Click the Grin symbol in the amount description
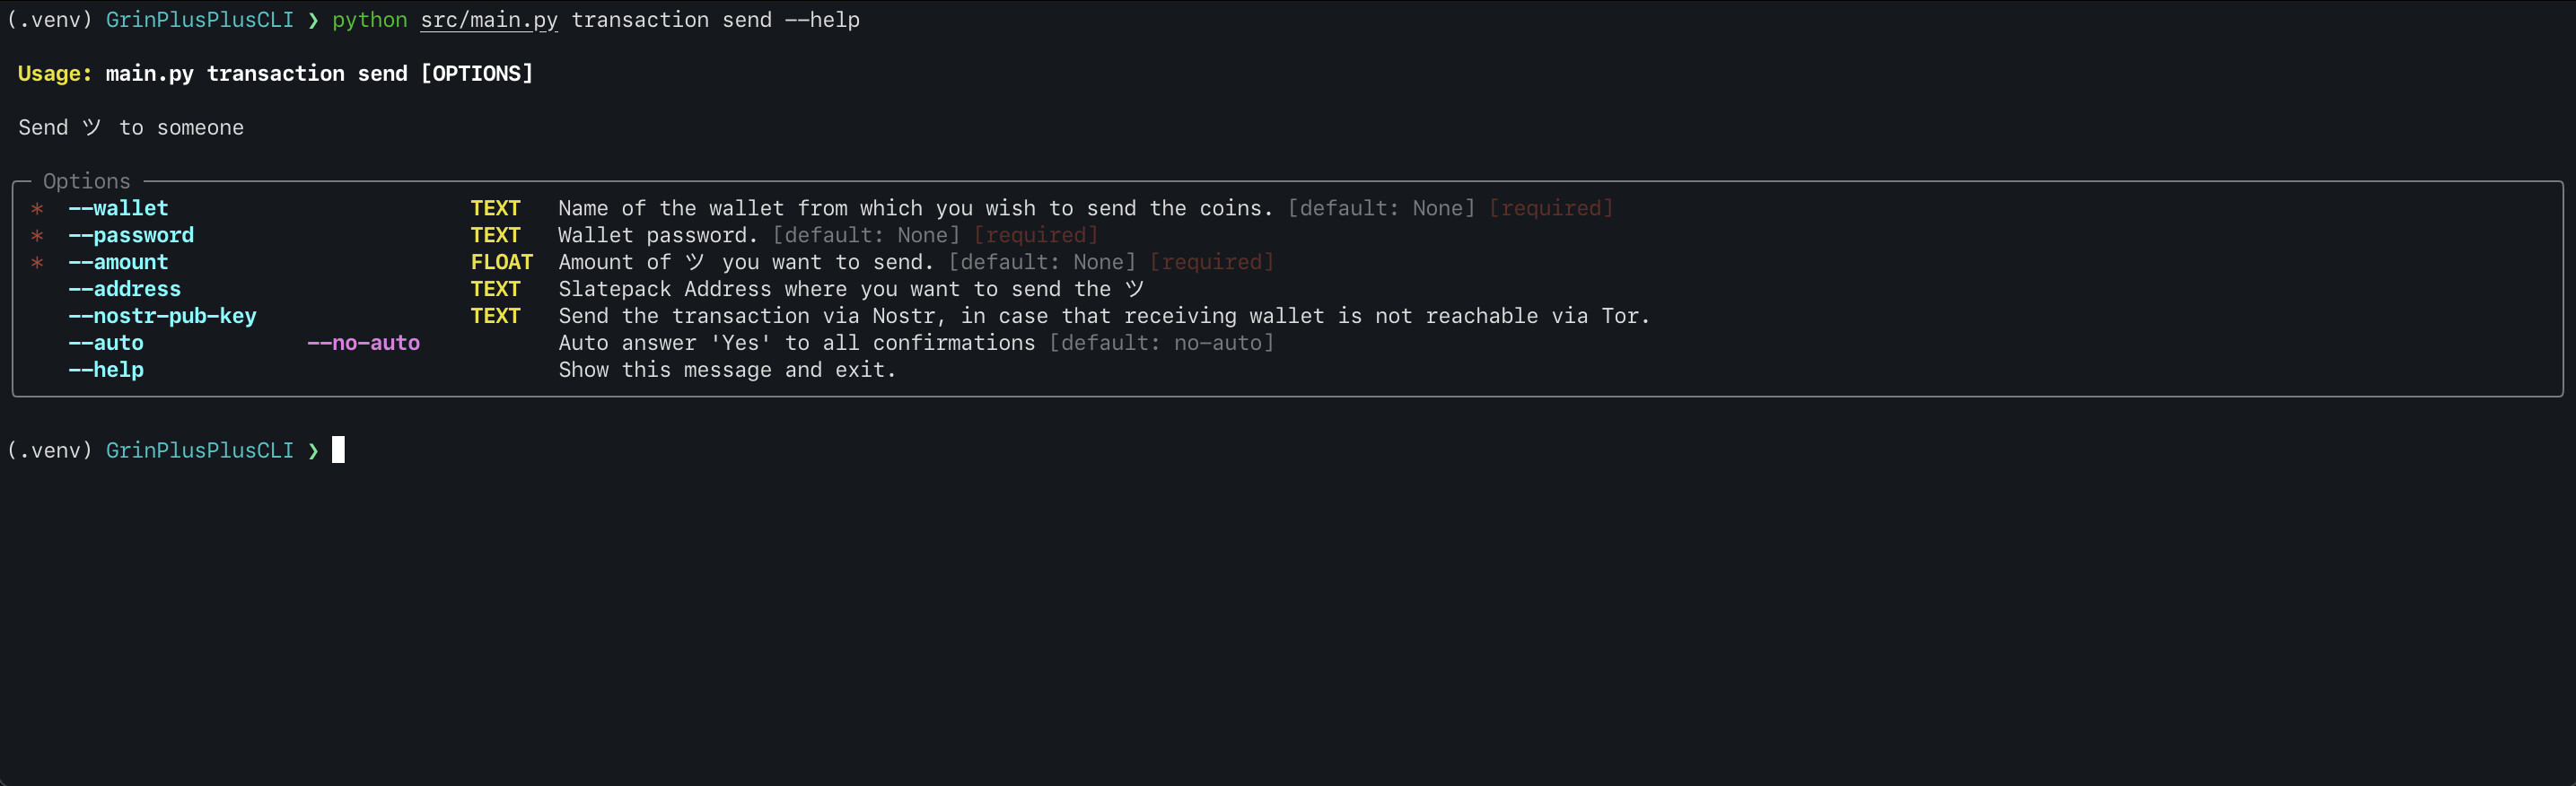The height and width of the screenshot is (786, 2576). click(695, 262)
